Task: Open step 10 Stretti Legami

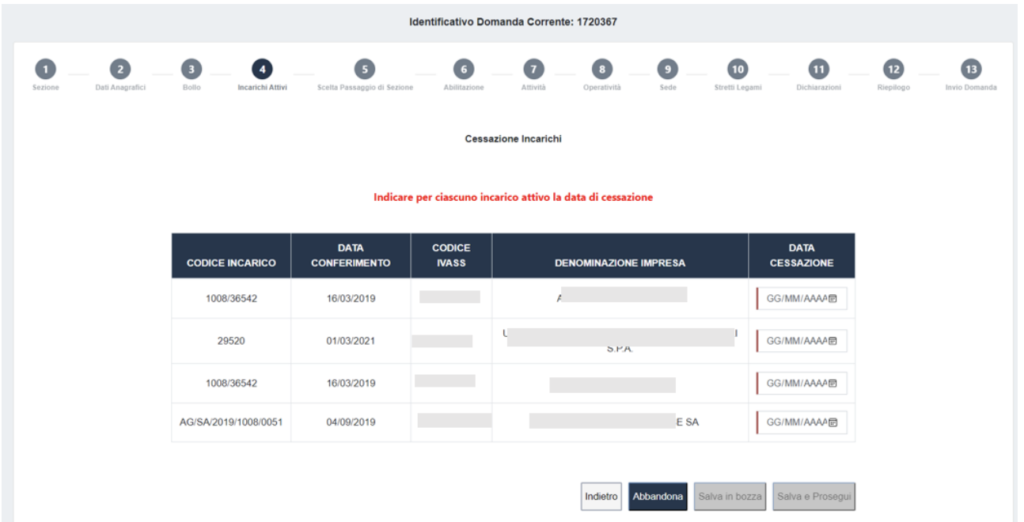Action: coord(737,69)
